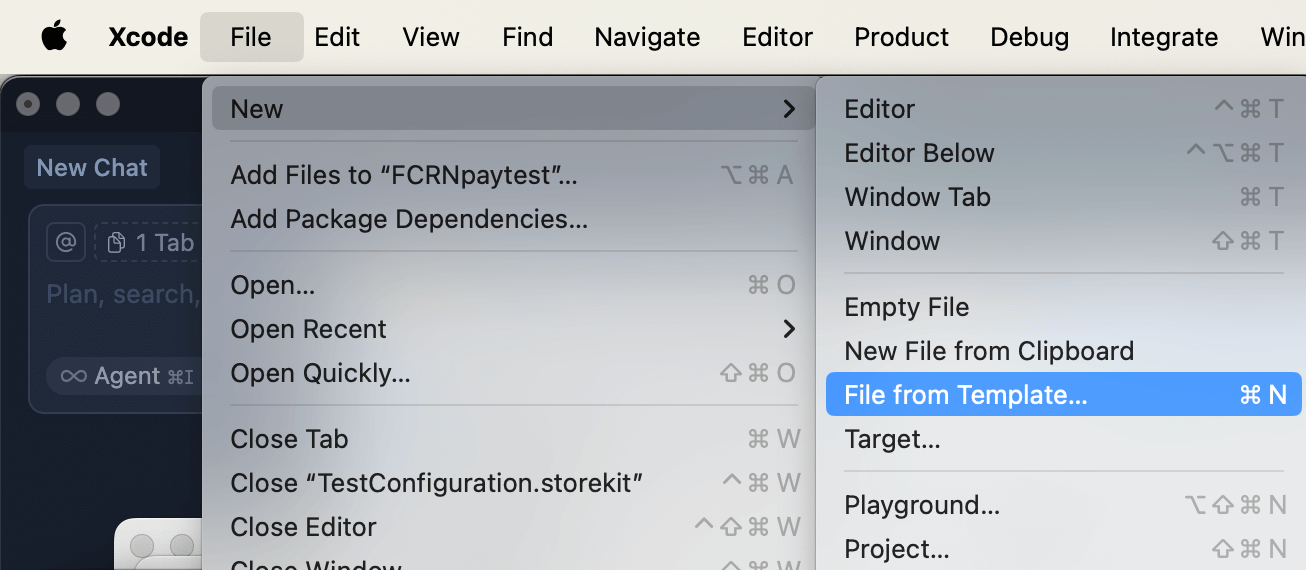
Task: Select Editor in the New submenu
Action: pyautogui.click(x=1064, y=109)
